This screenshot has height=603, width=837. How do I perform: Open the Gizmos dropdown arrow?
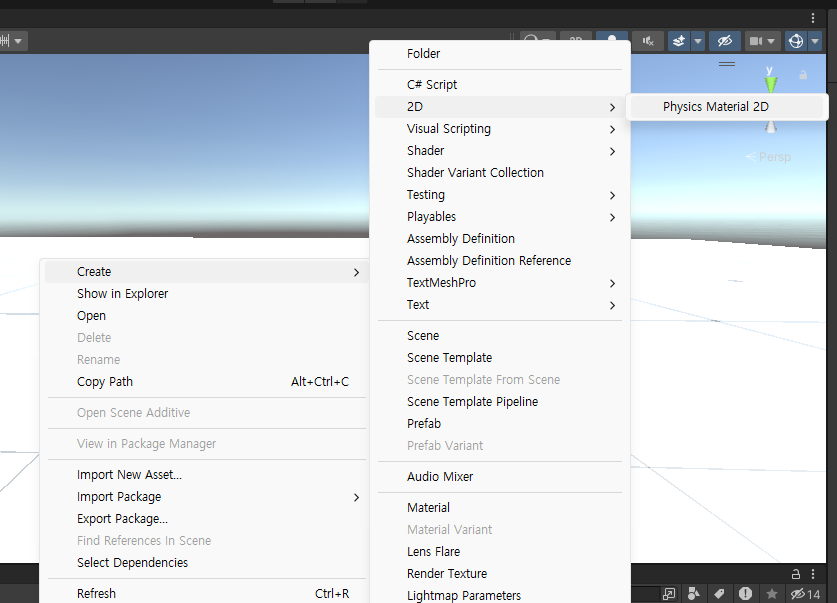point(815,41)
